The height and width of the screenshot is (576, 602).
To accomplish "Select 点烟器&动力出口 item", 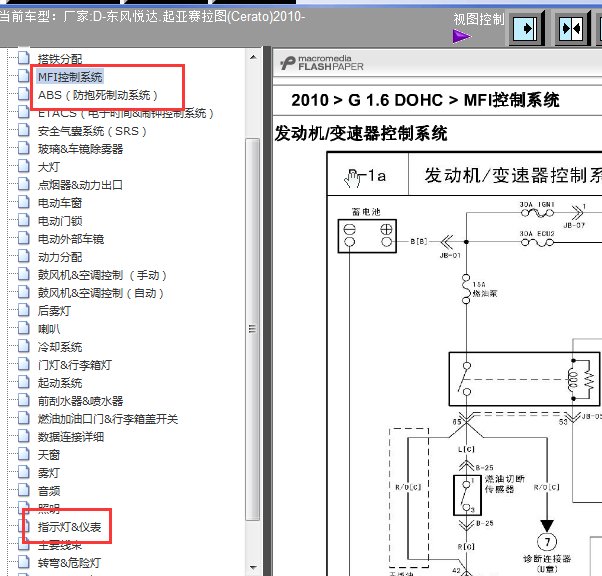I will [x=80, y=185].
